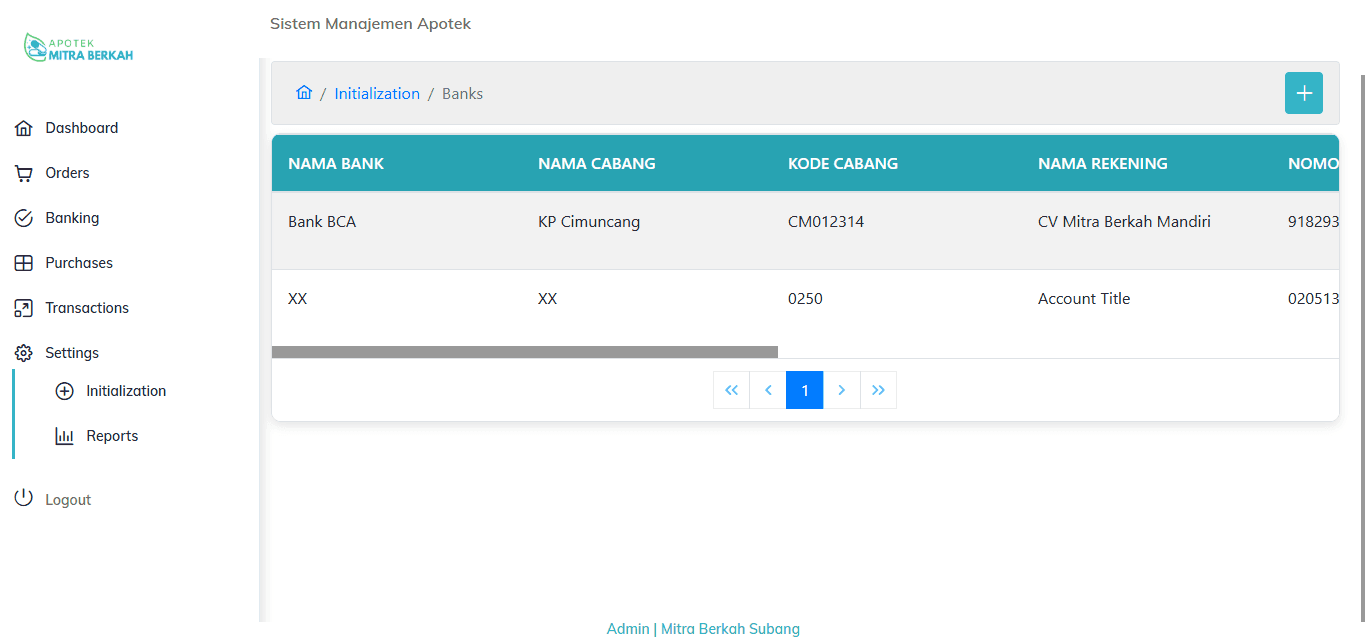Go to Purchases in sidebar
This screenshot has height=644, width=1365.
(78, 263)
